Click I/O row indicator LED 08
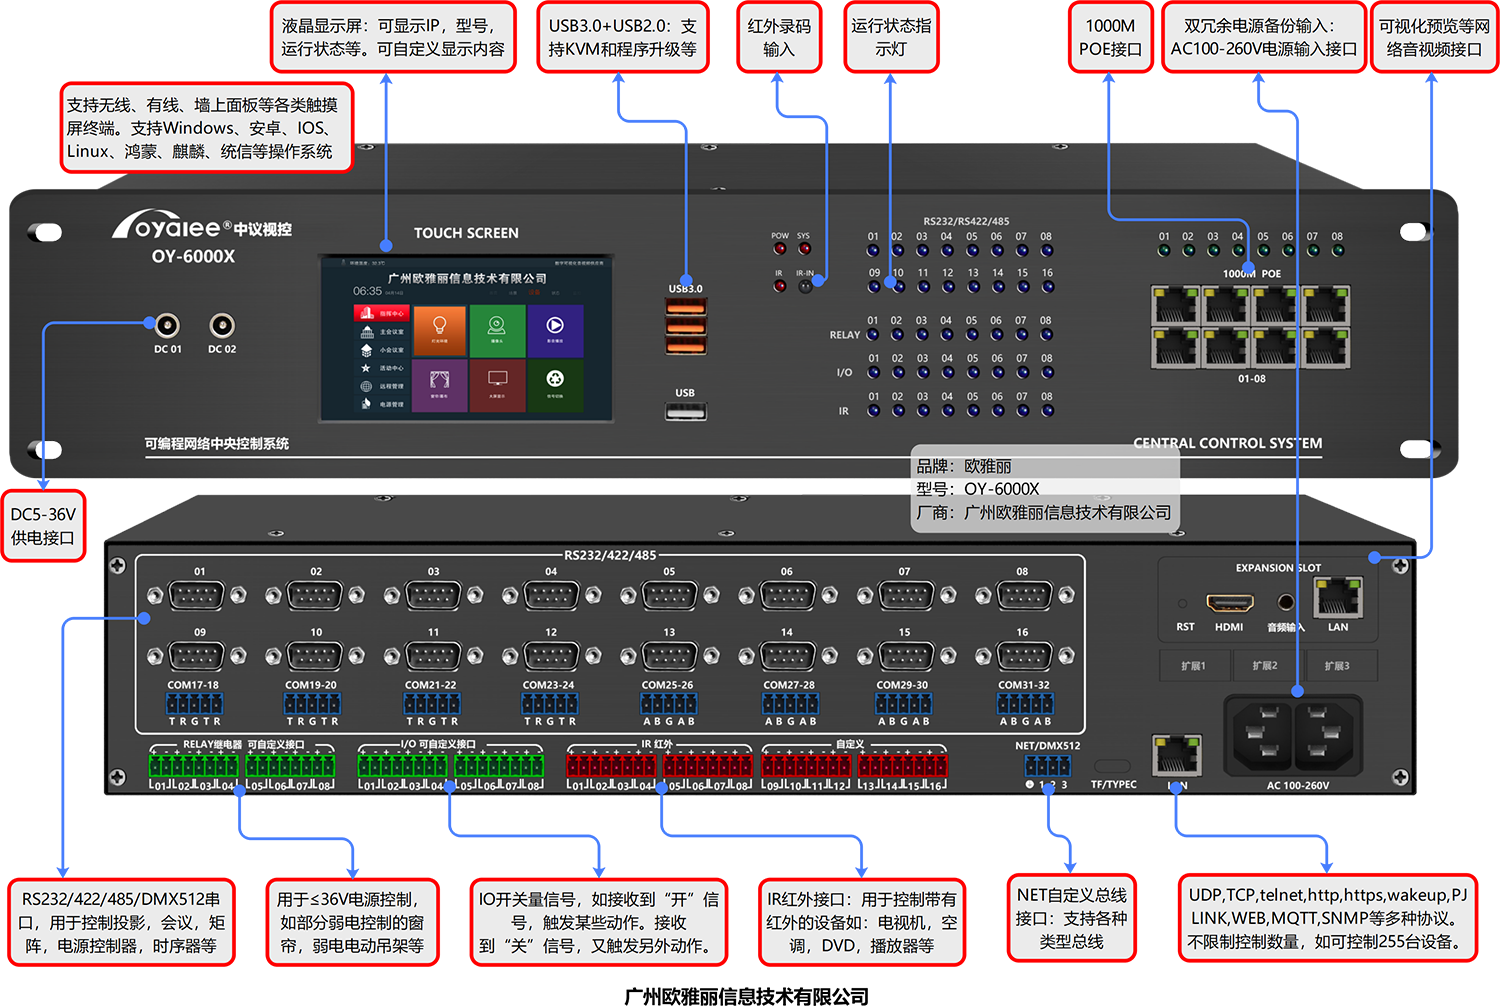1500x1006 pixels. 1047,372
